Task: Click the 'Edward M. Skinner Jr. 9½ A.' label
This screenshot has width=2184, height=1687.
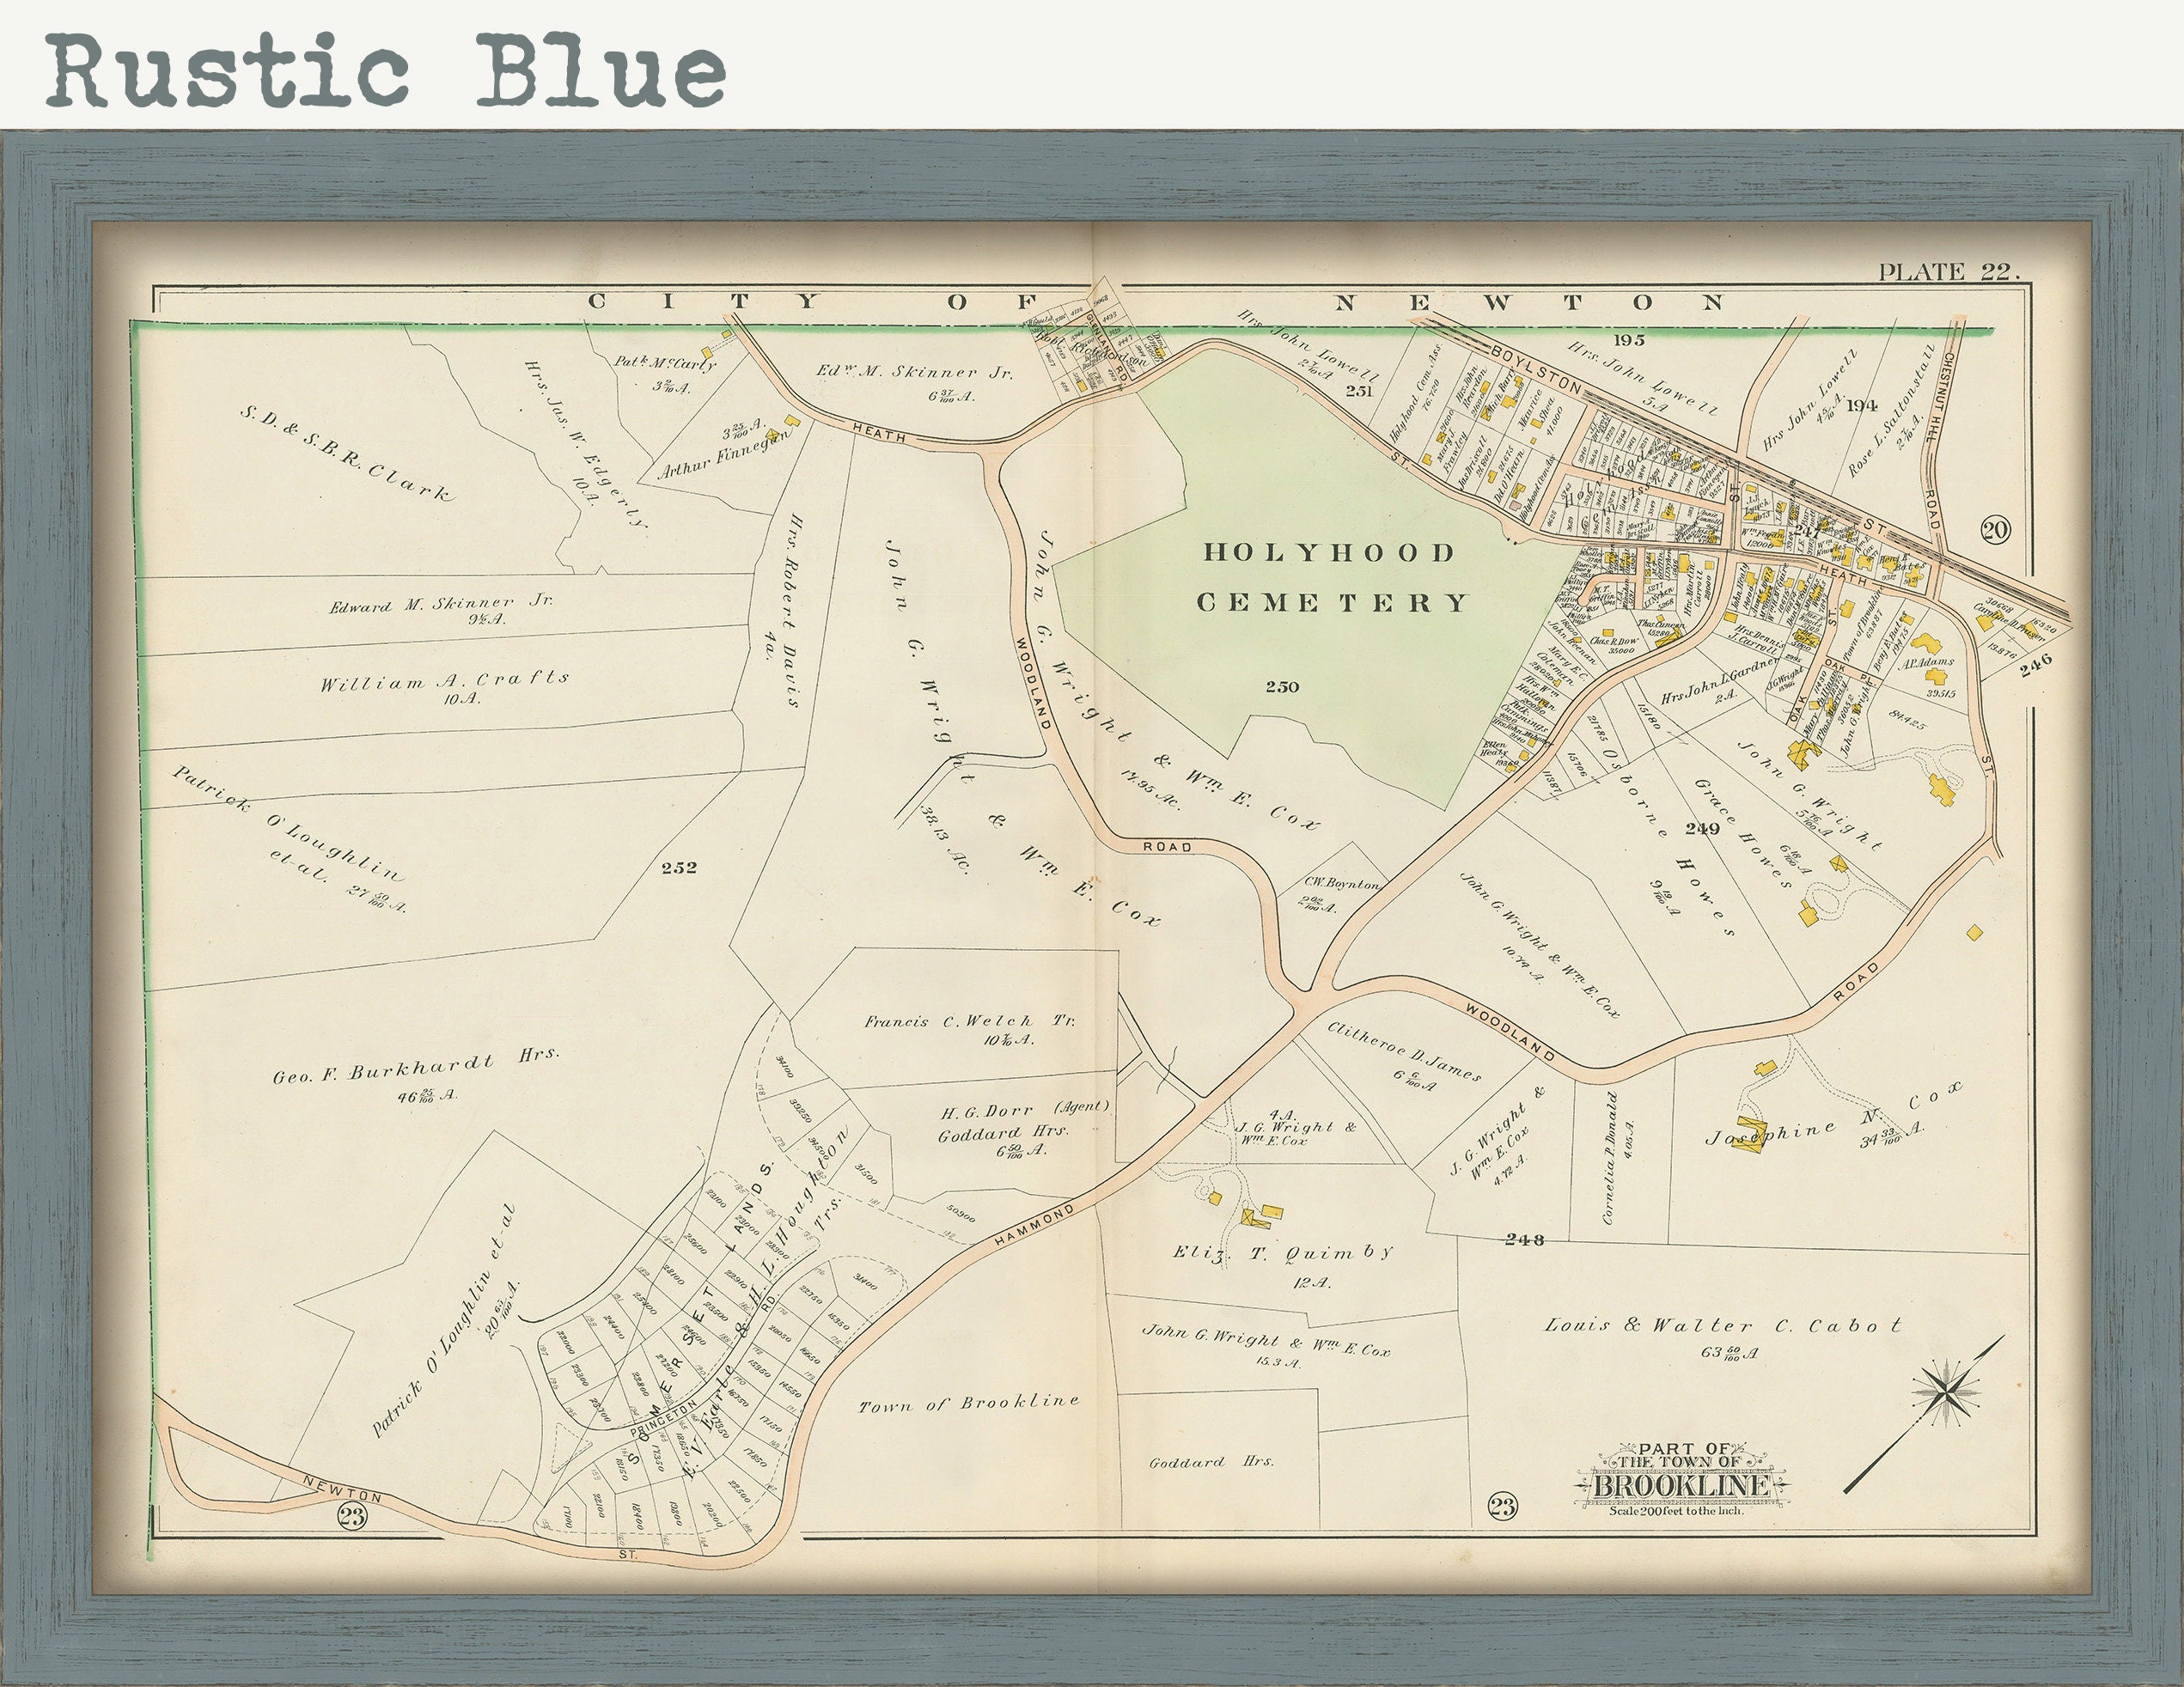Action: [x=441, y=610]
